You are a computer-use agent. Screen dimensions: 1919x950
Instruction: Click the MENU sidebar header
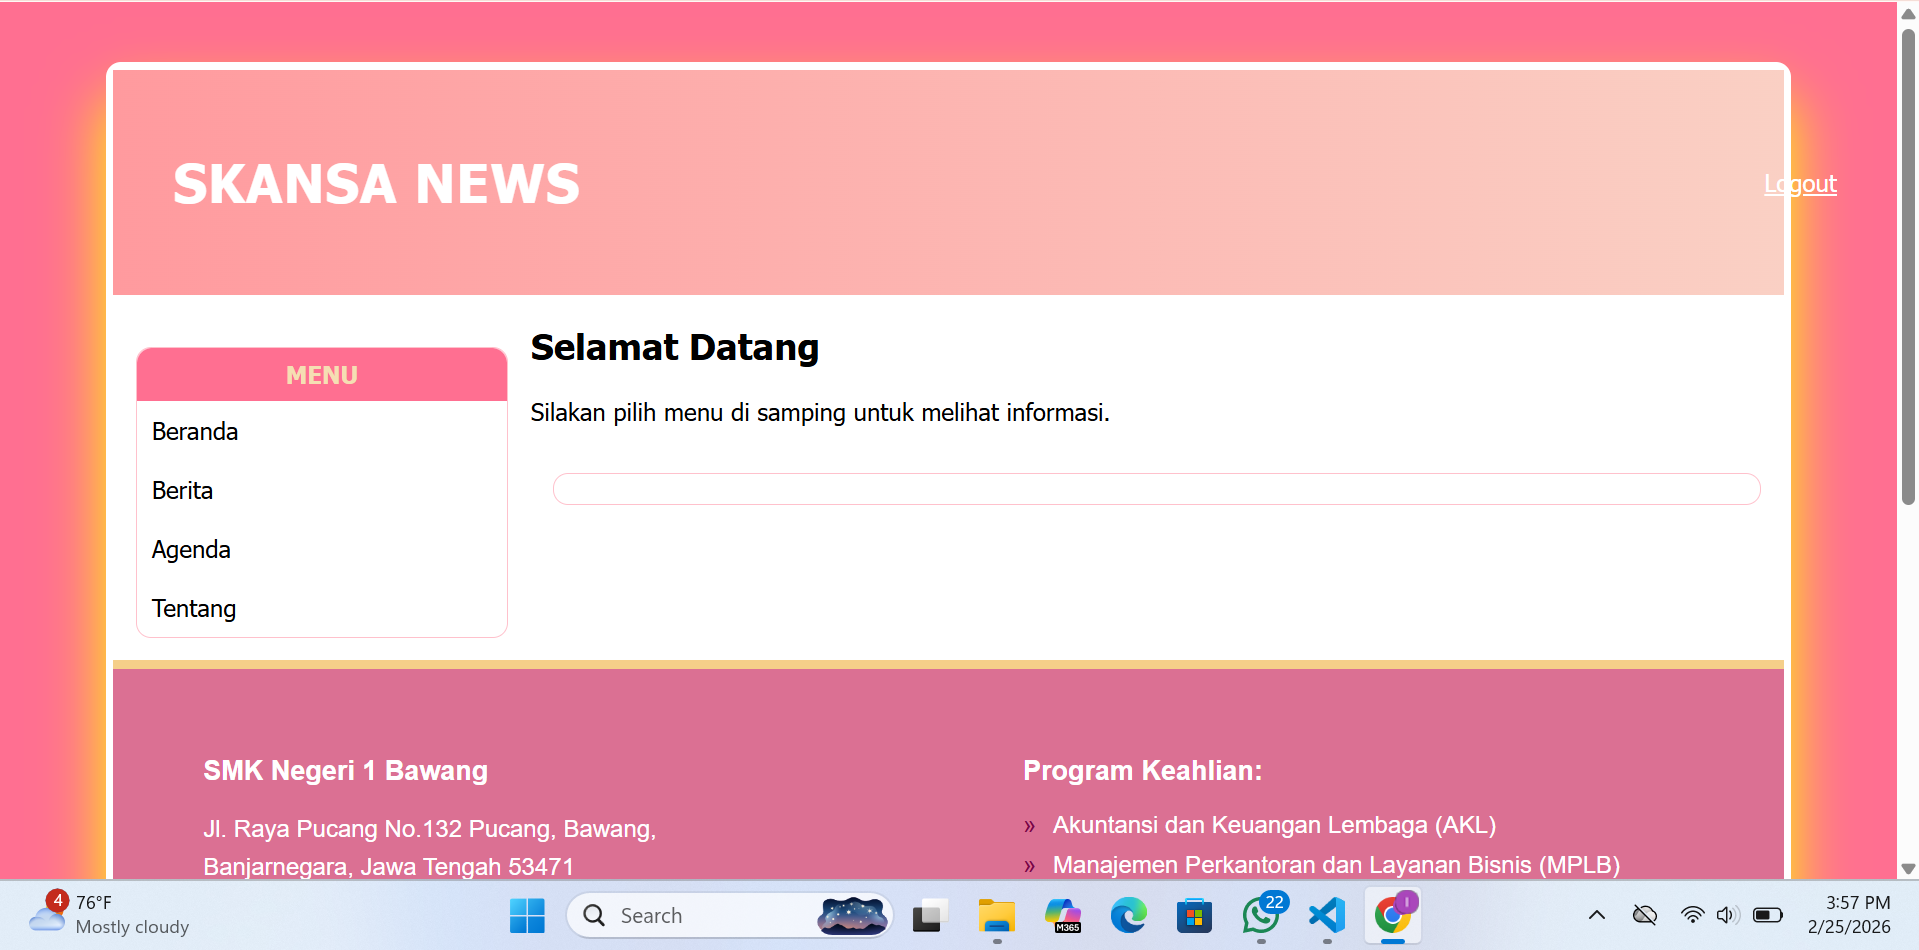[322, 375]
